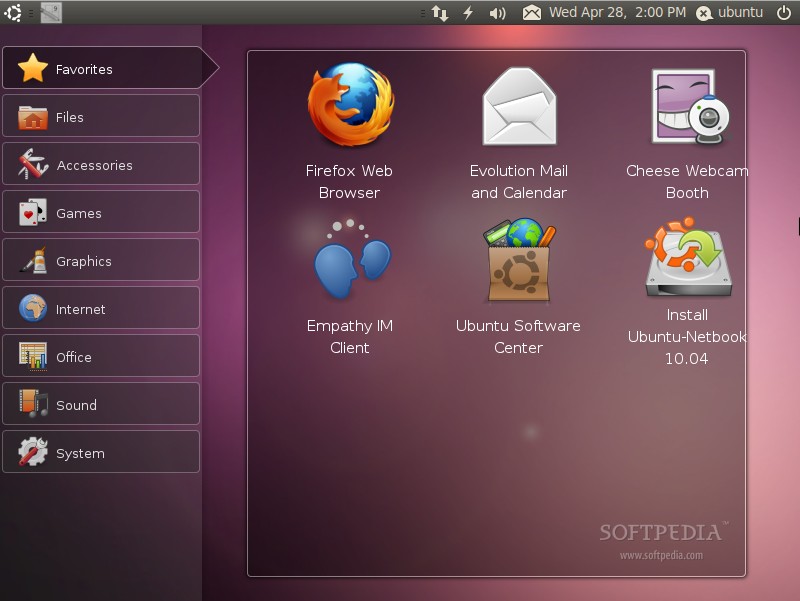Show the Games category
This screenshot has height=601, width=800.
(101, 212)
